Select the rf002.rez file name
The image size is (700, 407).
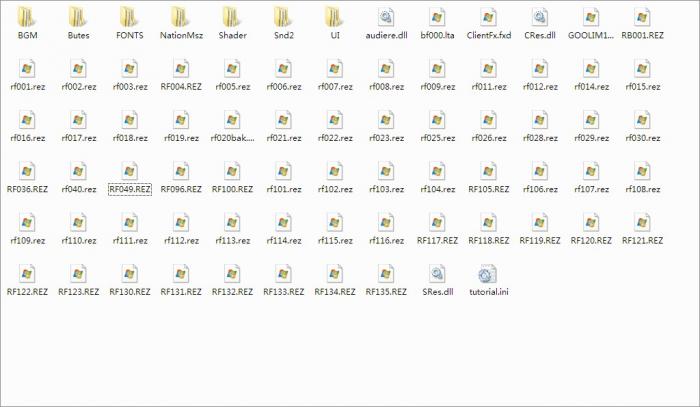pos(79,87)
